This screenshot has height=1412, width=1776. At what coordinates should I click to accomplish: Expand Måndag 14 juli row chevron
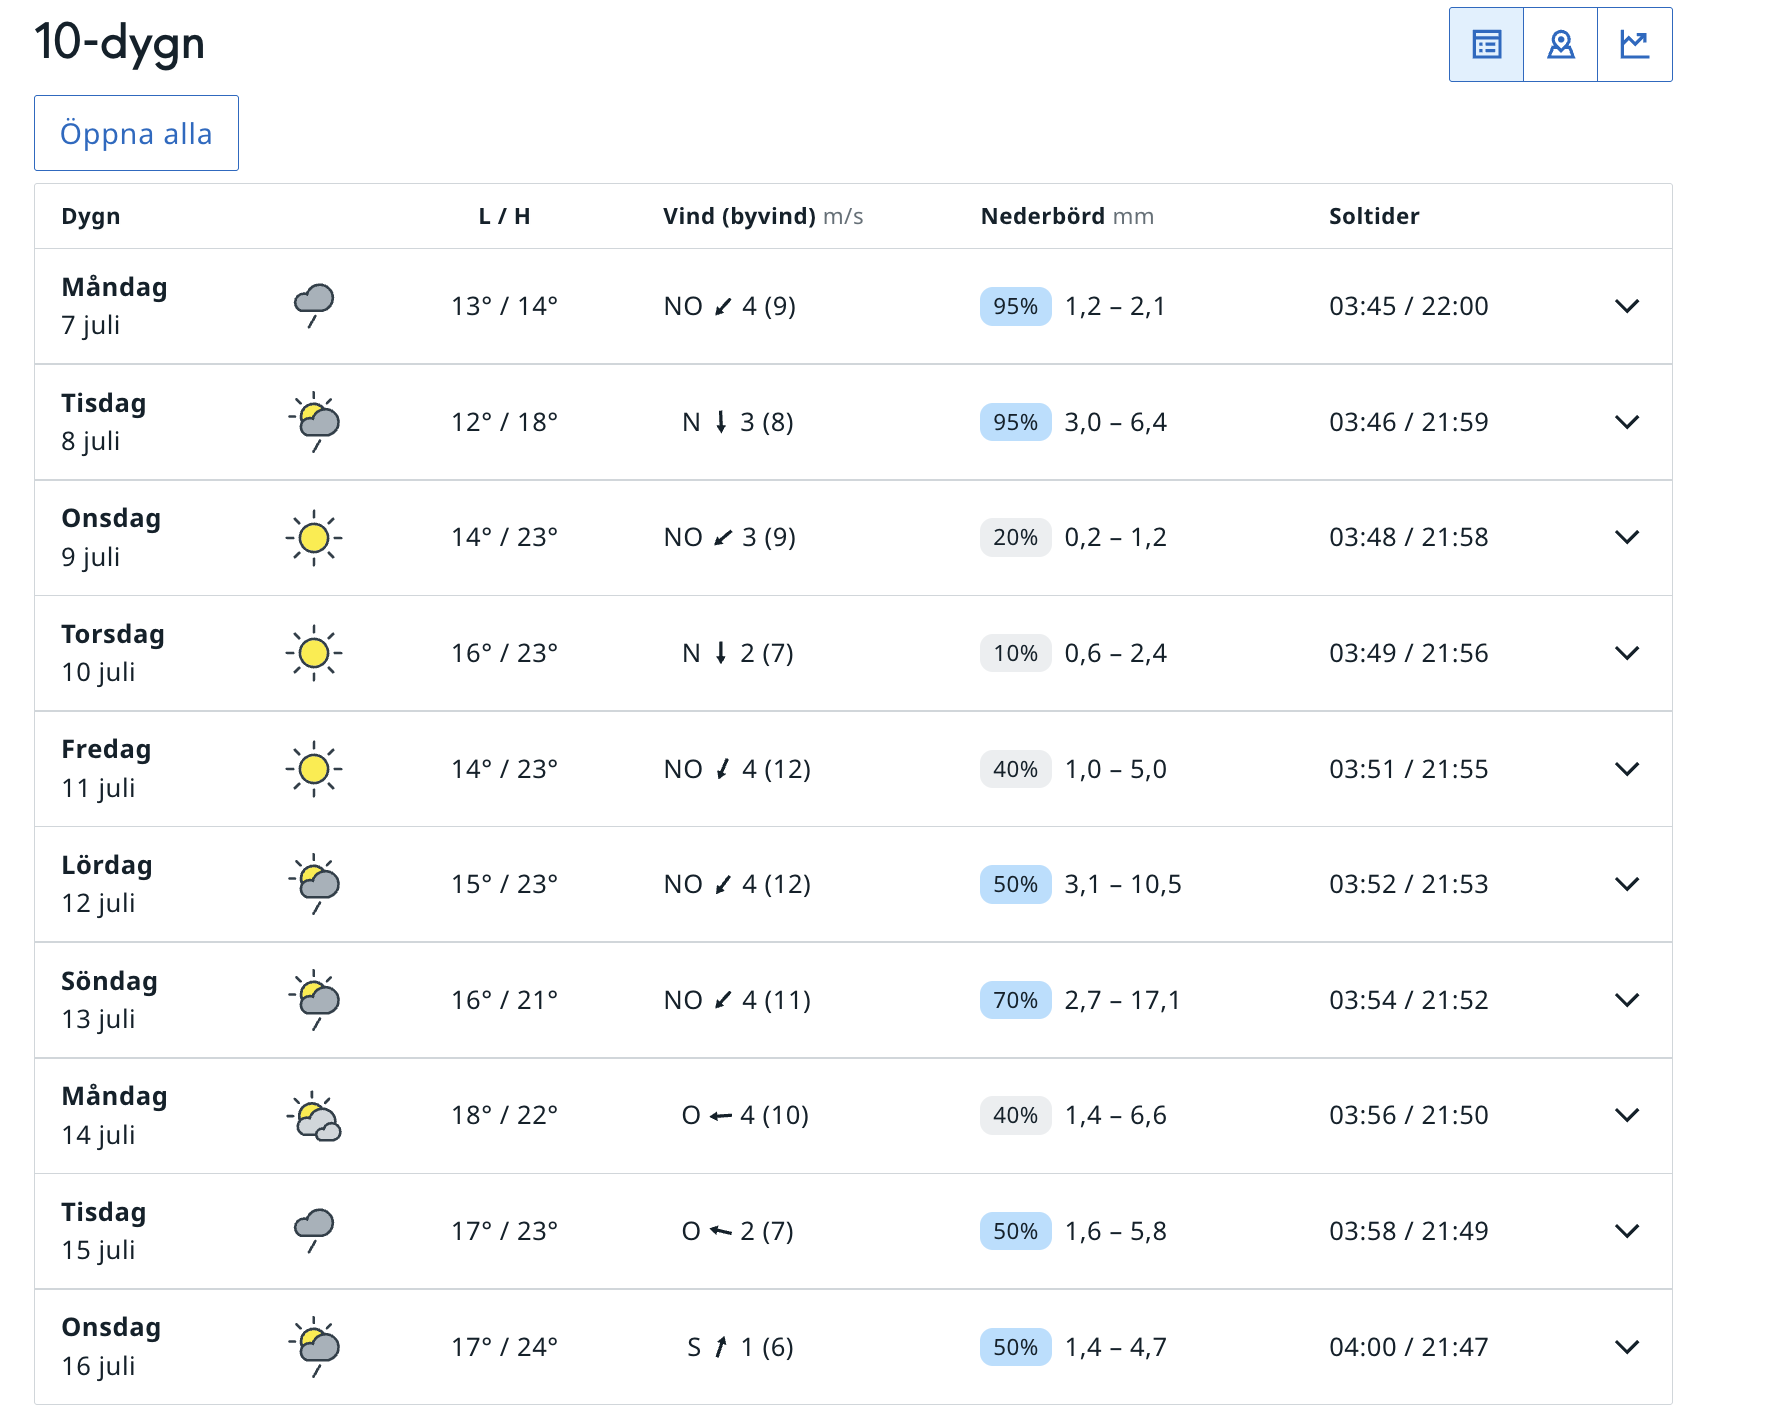[x=1627, y=1115]
